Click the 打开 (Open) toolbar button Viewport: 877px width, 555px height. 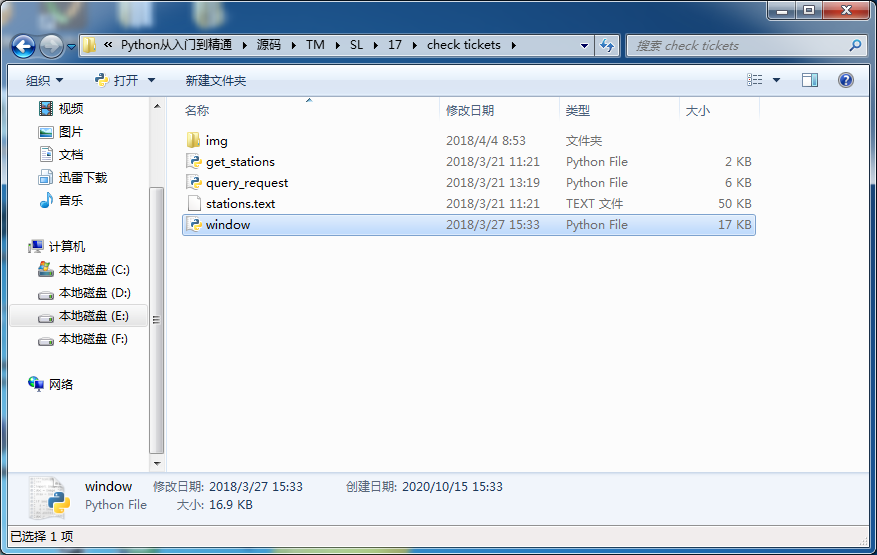116,81
